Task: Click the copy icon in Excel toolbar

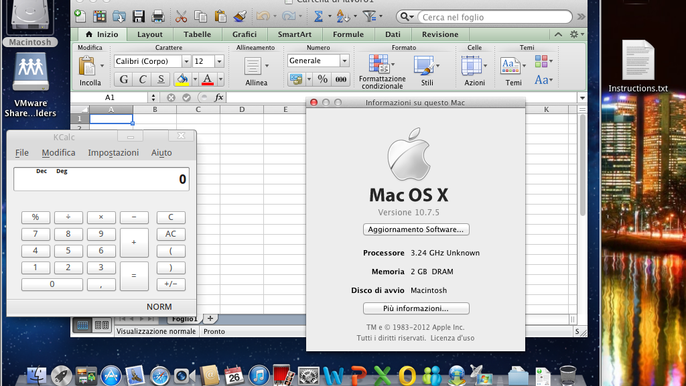Action: pyautogui.click(x=200, y=17)
